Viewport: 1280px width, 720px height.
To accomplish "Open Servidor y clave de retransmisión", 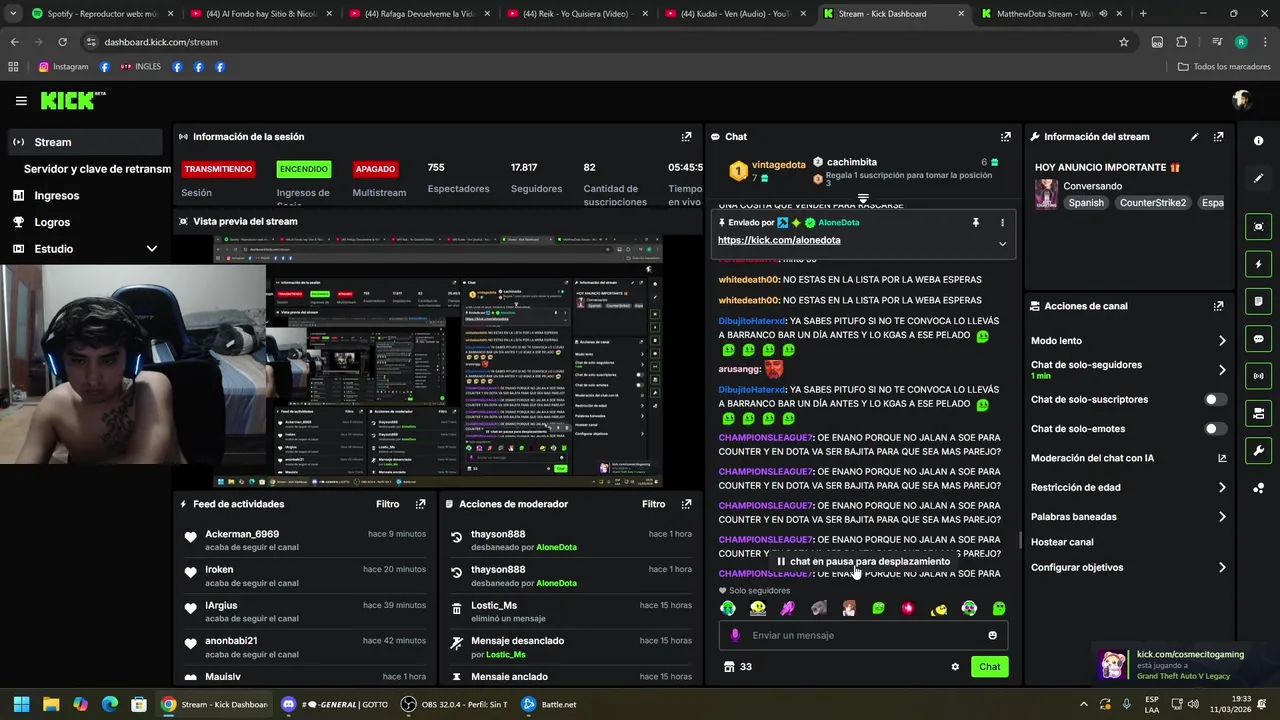I will [97, 169].
